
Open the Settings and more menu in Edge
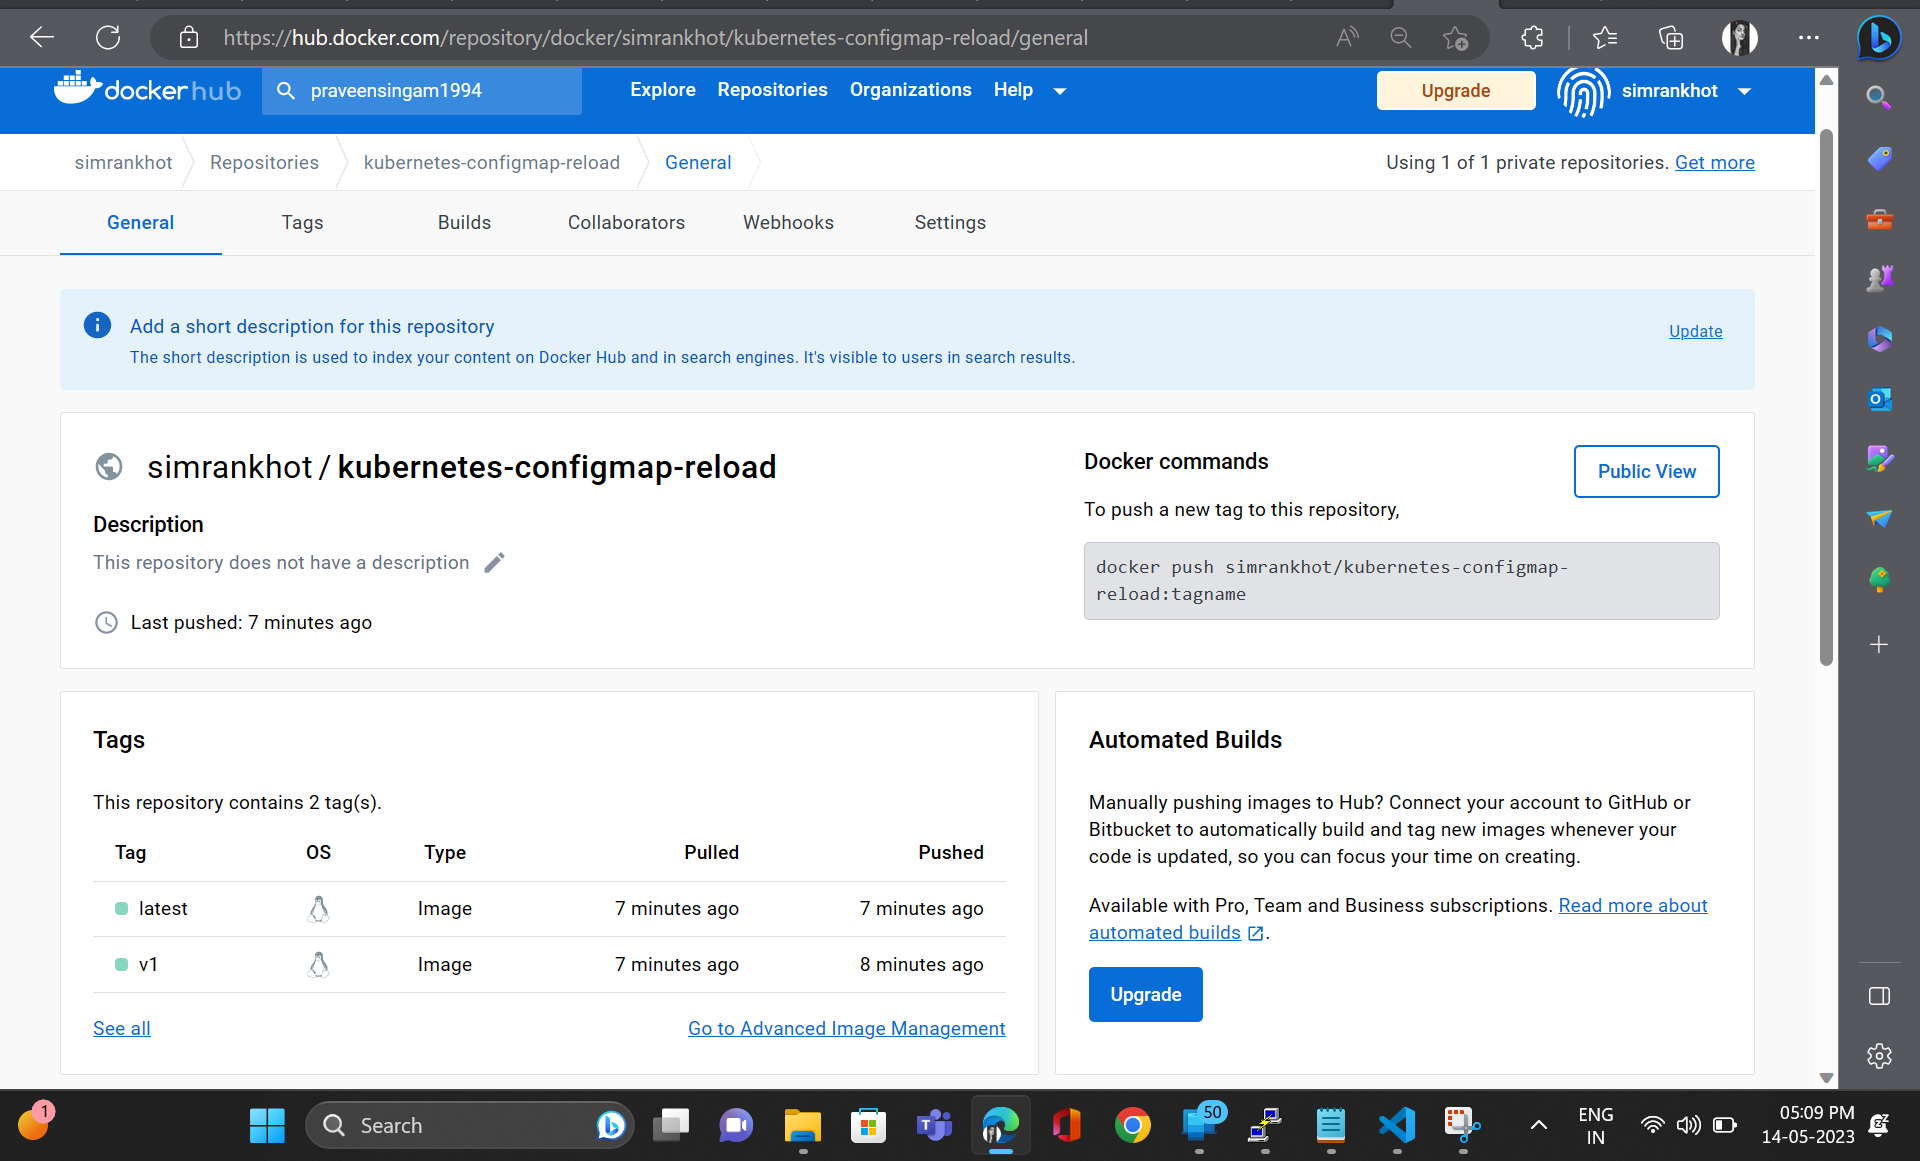[1808, 37]
